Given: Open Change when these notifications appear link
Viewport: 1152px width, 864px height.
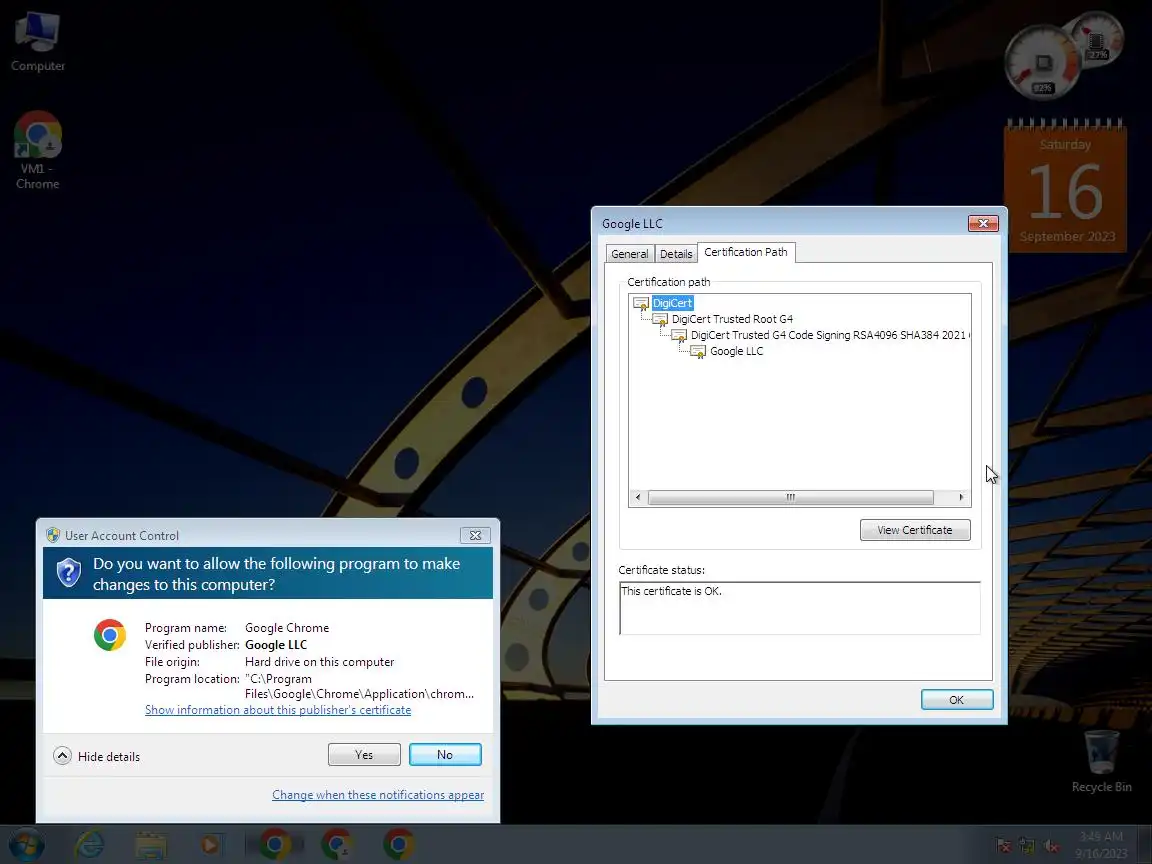Looking at the screenshot, I should 378,795.
